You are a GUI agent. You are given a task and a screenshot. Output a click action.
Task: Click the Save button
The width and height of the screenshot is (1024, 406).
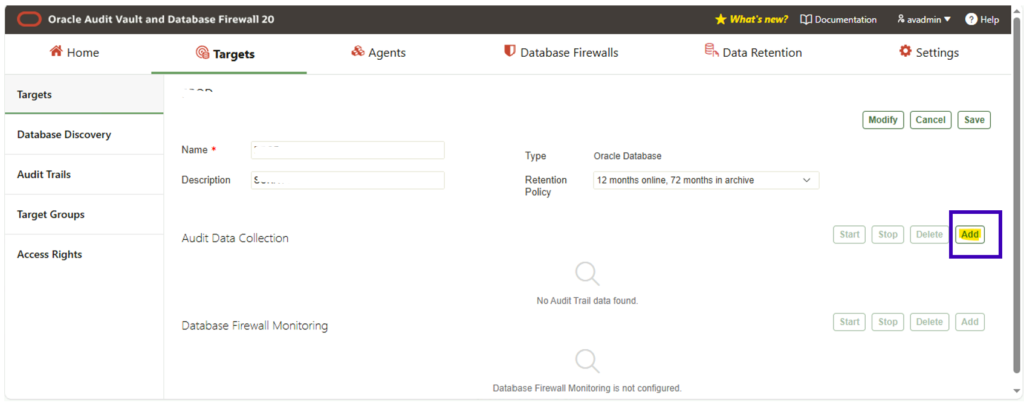pyautogui.click(x=974, y=120)
